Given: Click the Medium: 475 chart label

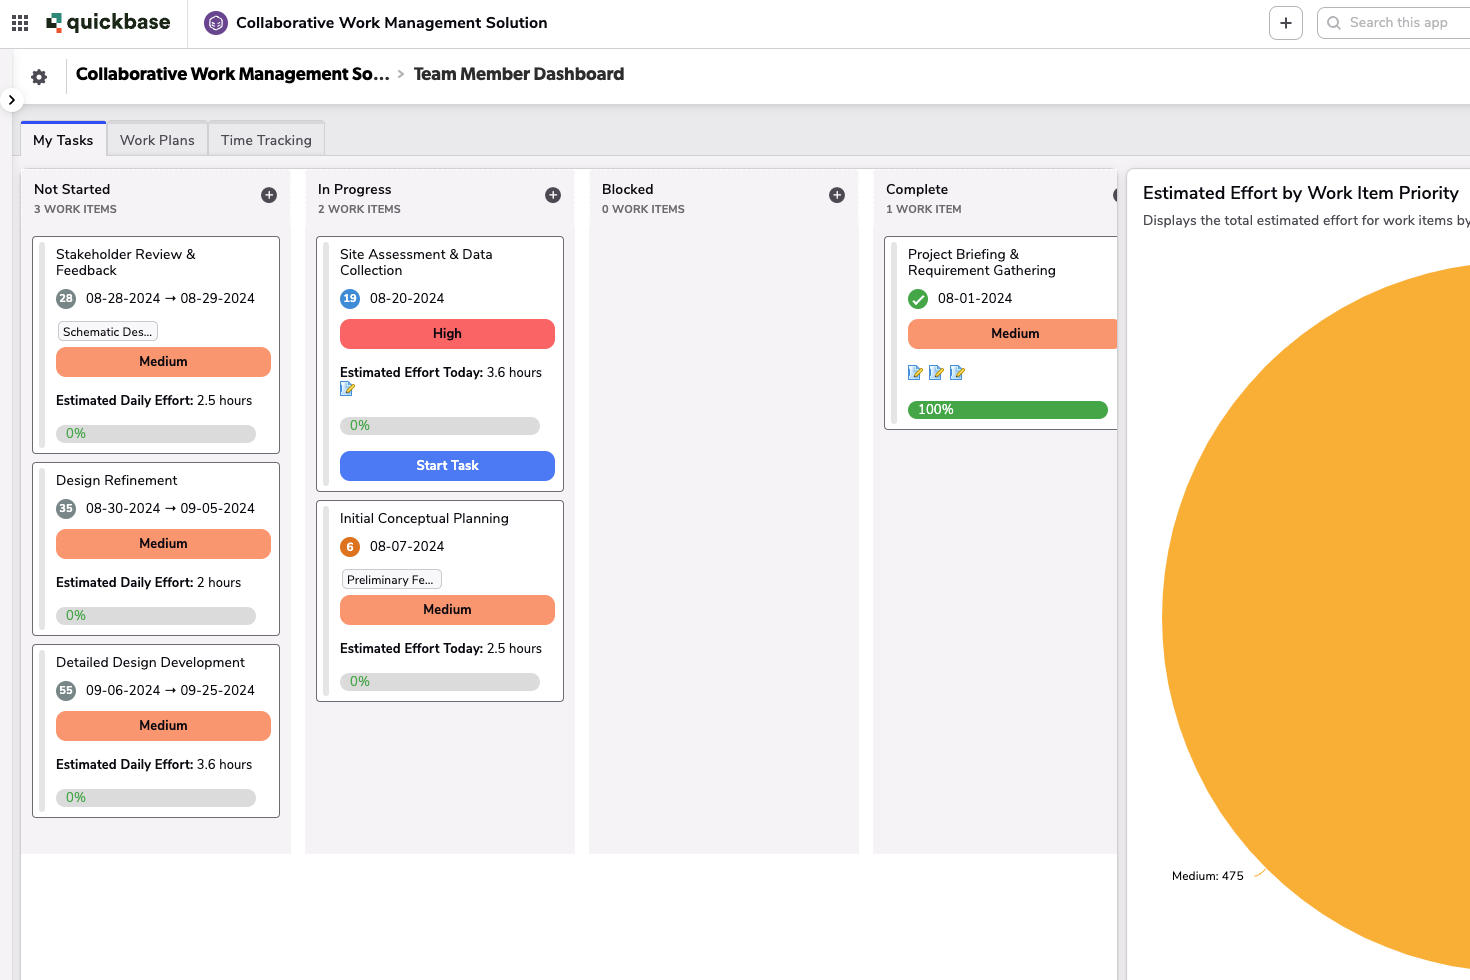Looking at the screenshot, I should 1208,876.
